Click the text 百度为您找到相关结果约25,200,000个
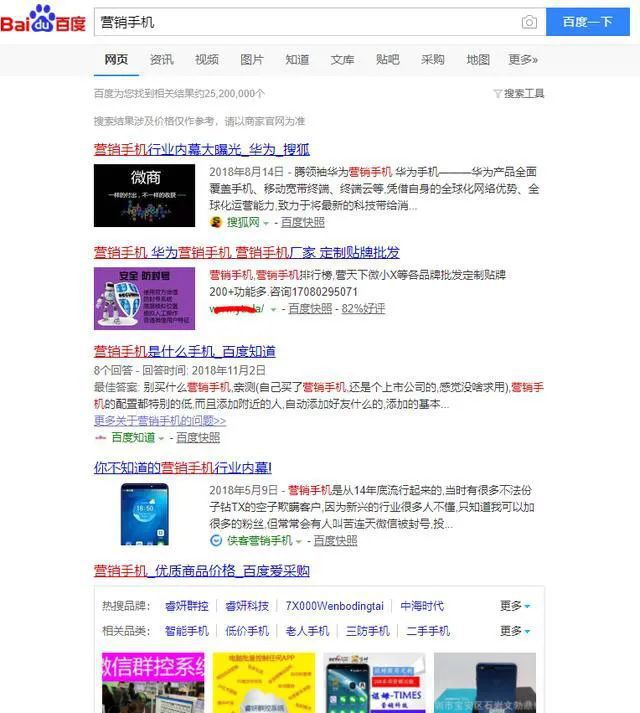The height and width of the screenshot is (713, 640). pos(179,93)
